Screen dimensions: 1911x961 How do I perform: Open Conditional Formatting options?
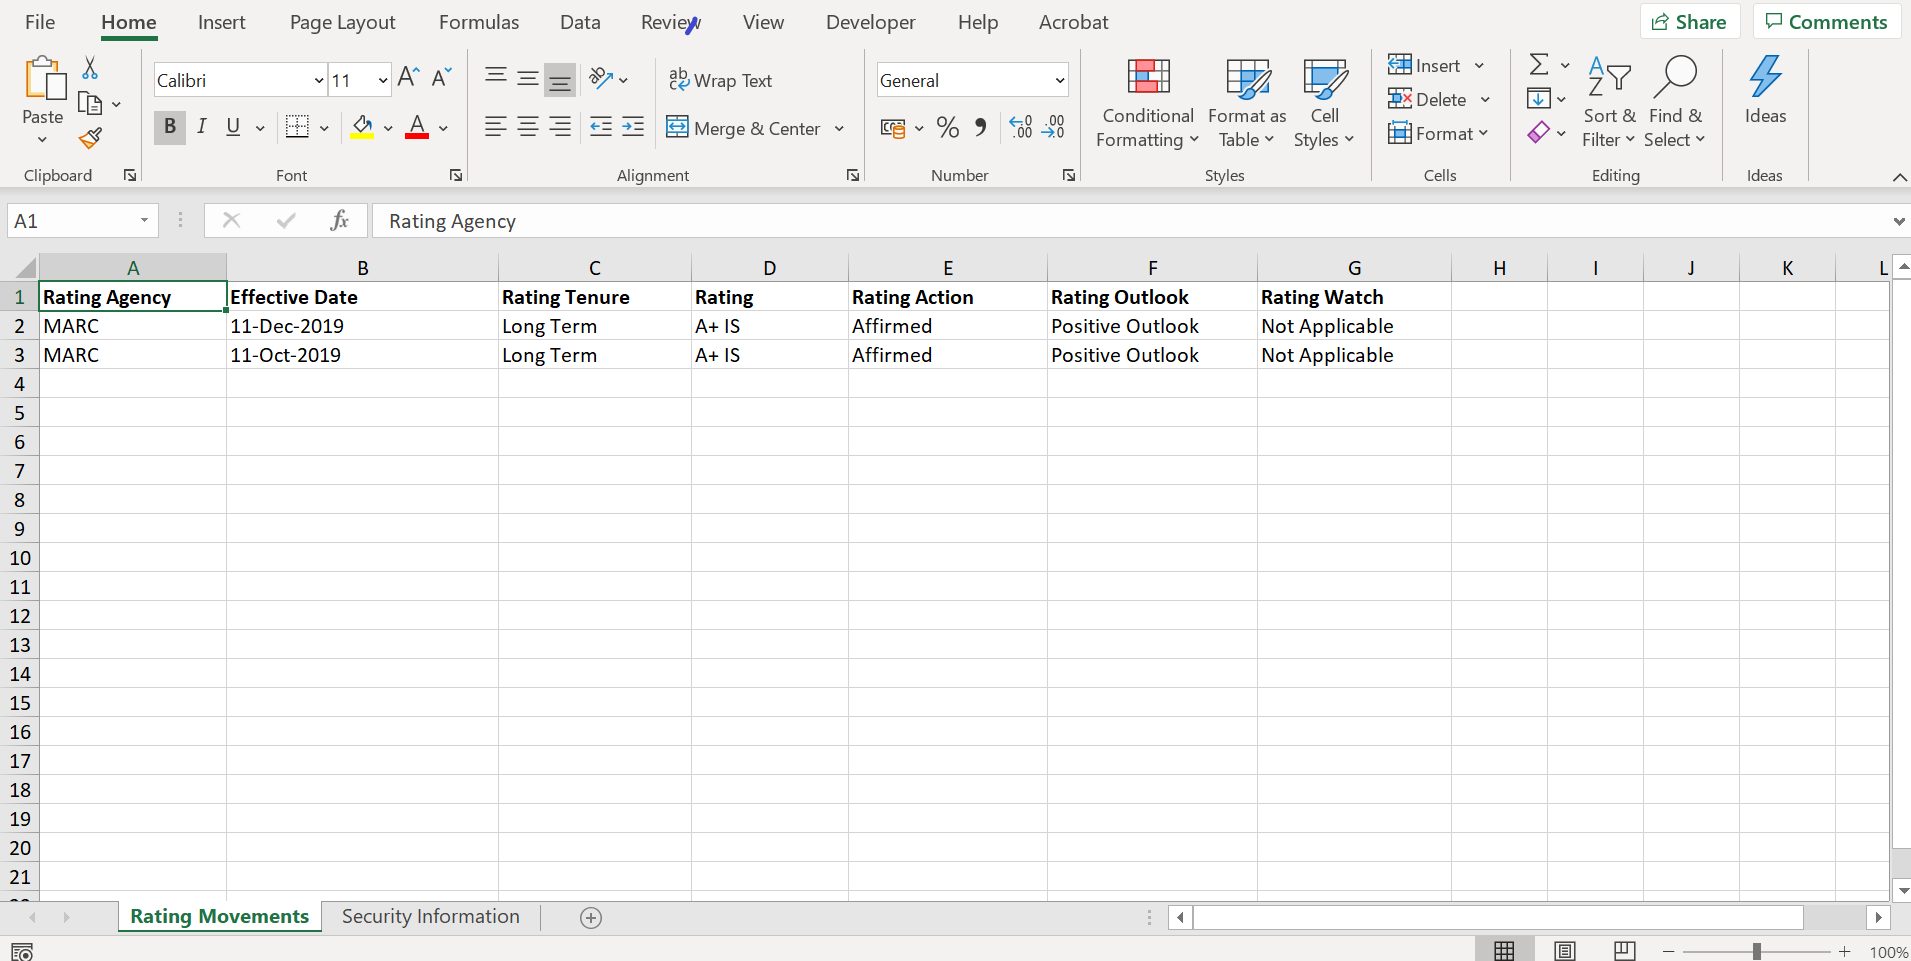(x=1146, y=102)
